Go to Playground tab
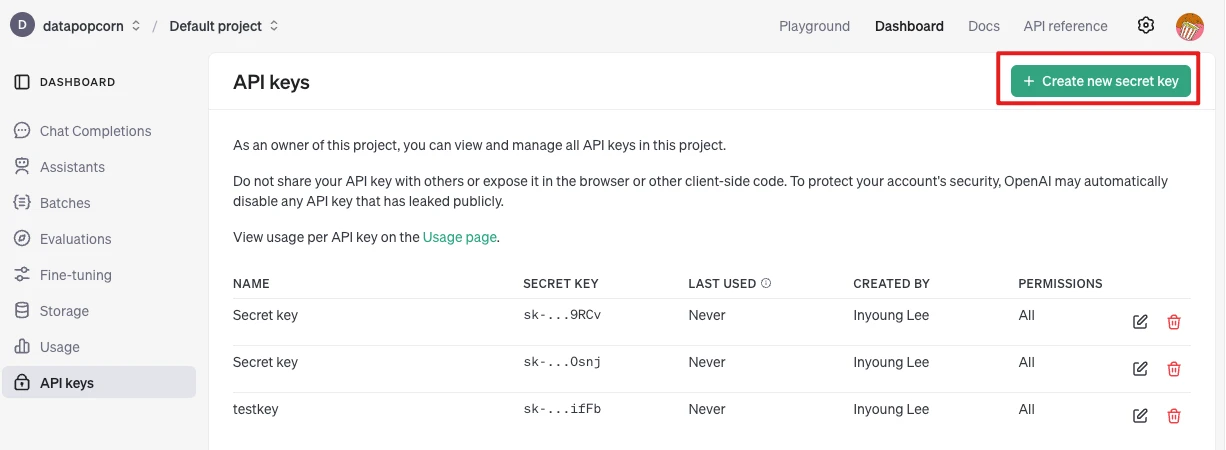This screenshot has height=450, width=1226. point(814,26)
